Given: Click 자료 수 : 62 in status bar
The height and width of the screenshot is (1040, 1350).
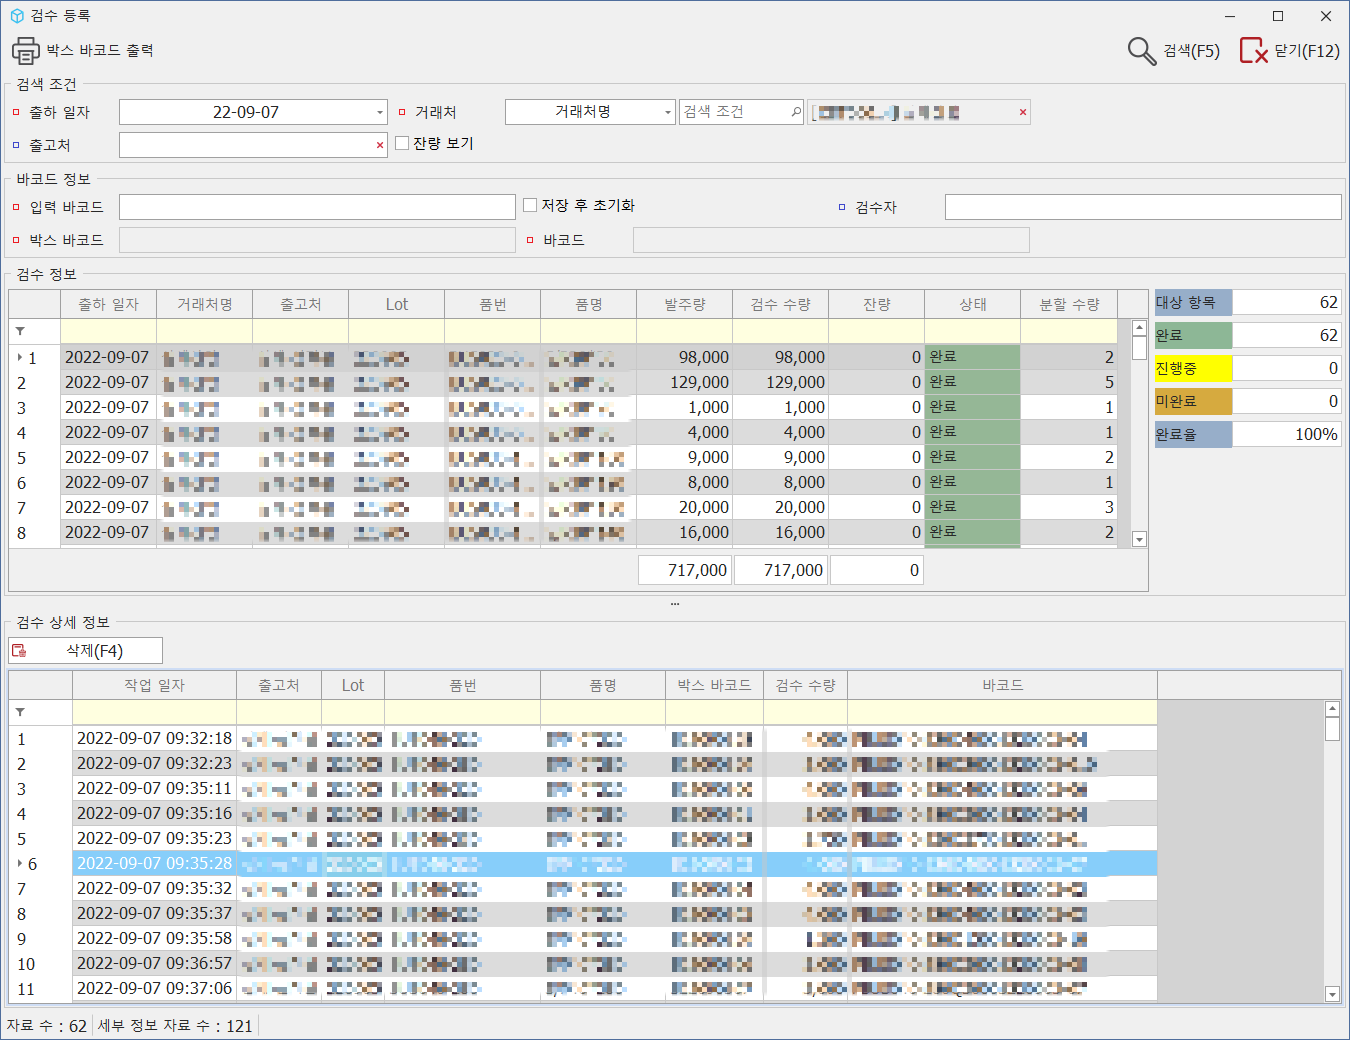Looking at the screenshot, I should (46, 1026).
